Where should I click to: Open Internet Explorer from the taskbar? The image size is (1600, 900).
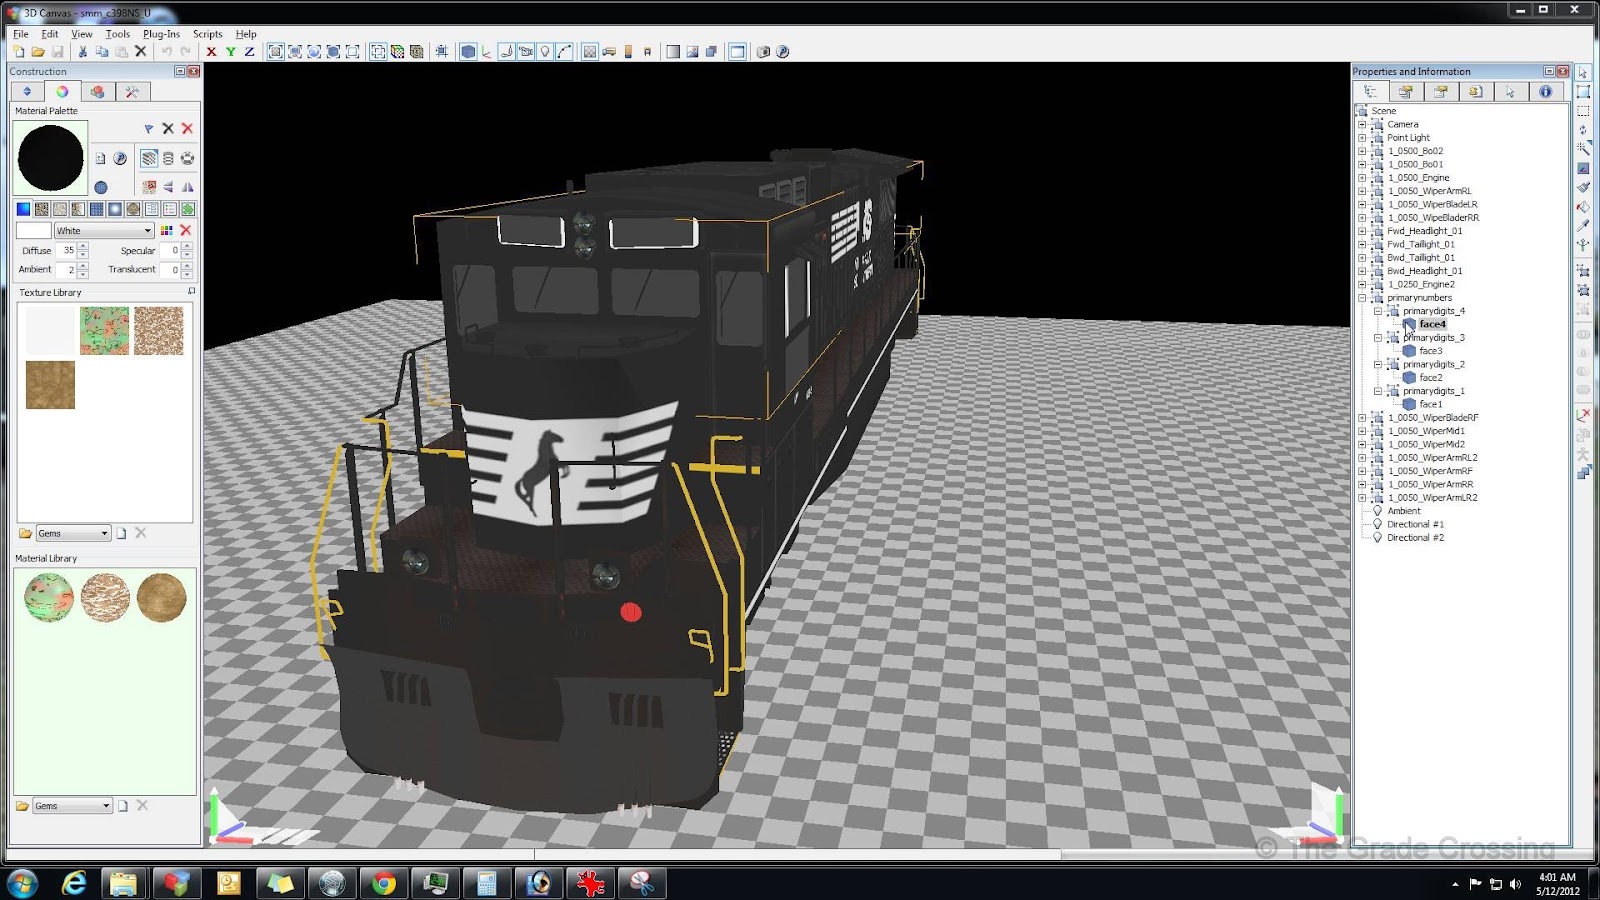[74, 883]
